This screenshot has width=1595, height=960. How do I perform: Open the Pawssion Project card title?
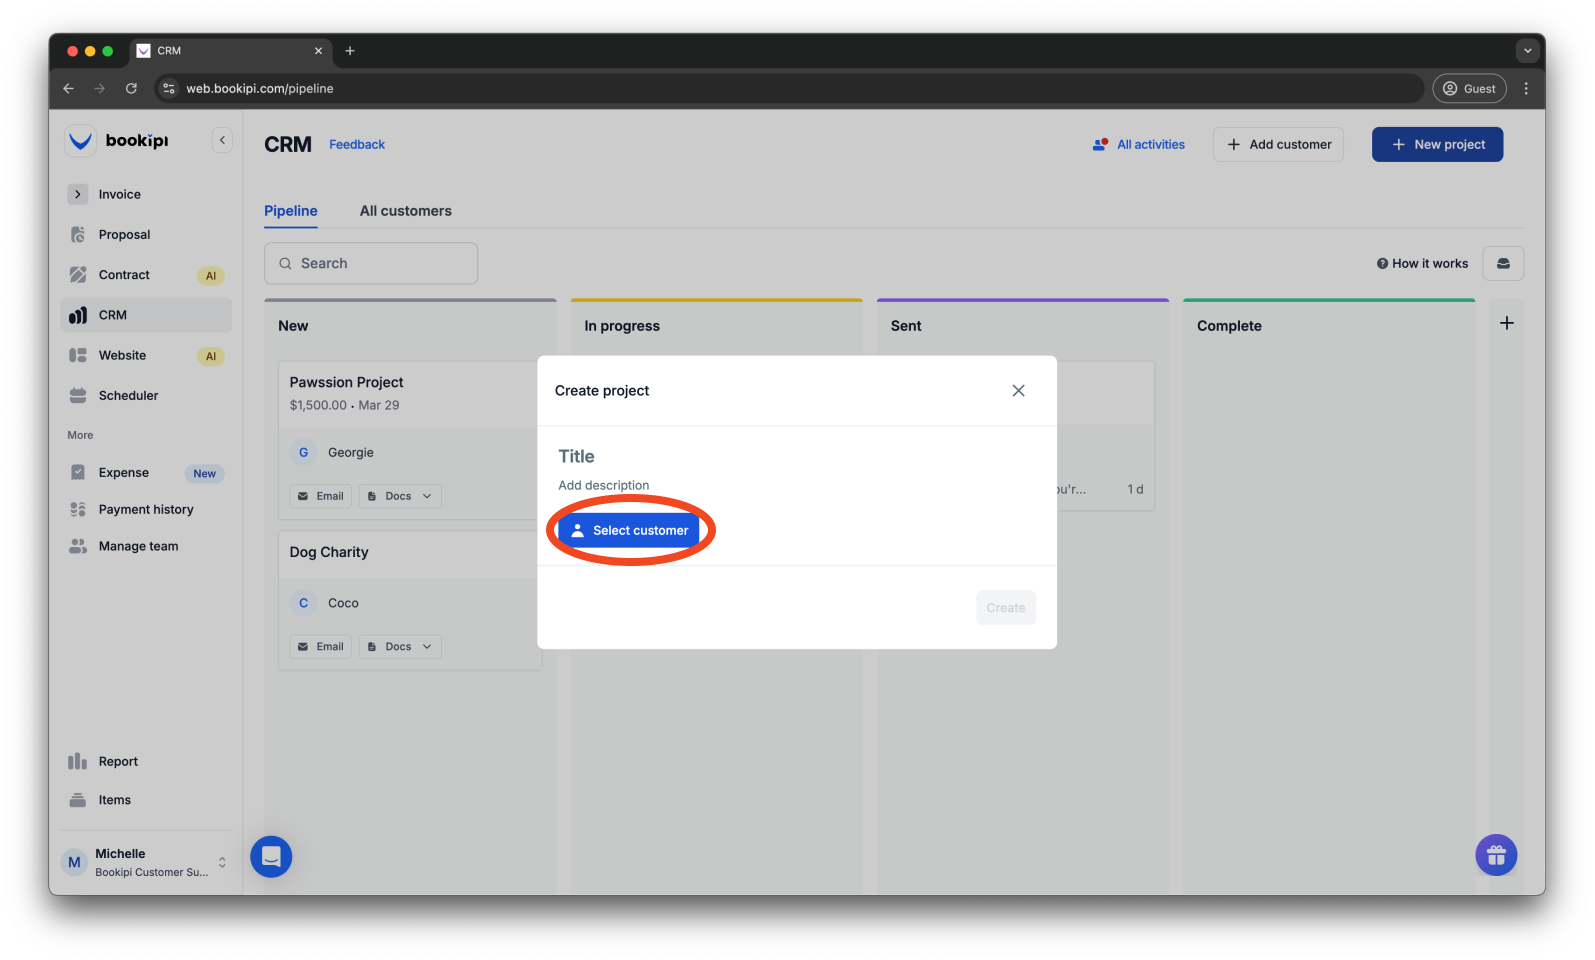pos(346,383)
